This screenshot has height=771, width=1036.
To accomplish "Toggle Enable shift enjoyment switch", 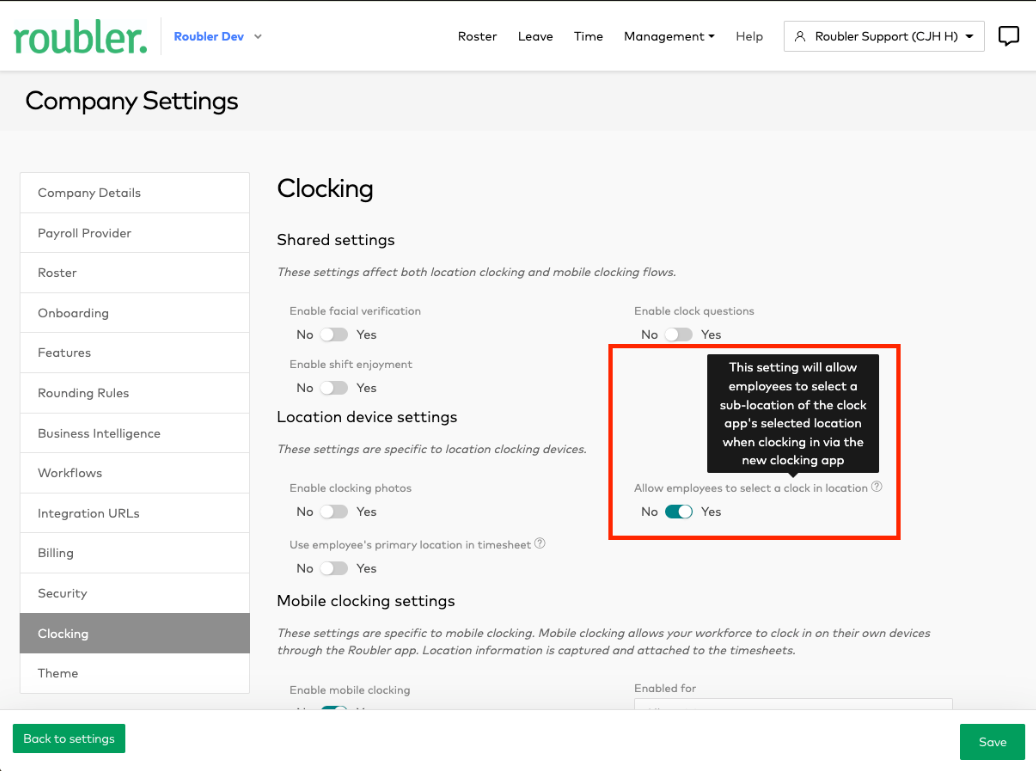I will pos(334,388).
